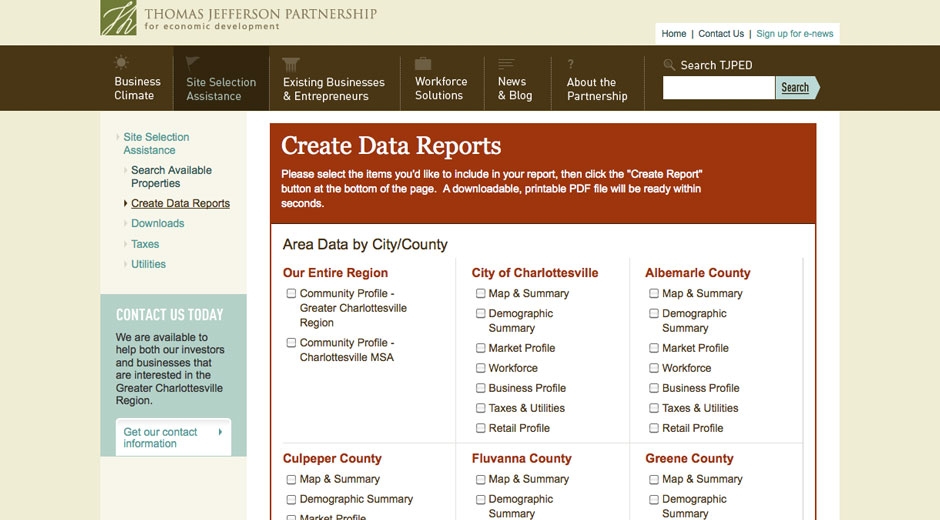Click the Area Data by City/County heading
940x520 pixels.
(x=365, y=245)
